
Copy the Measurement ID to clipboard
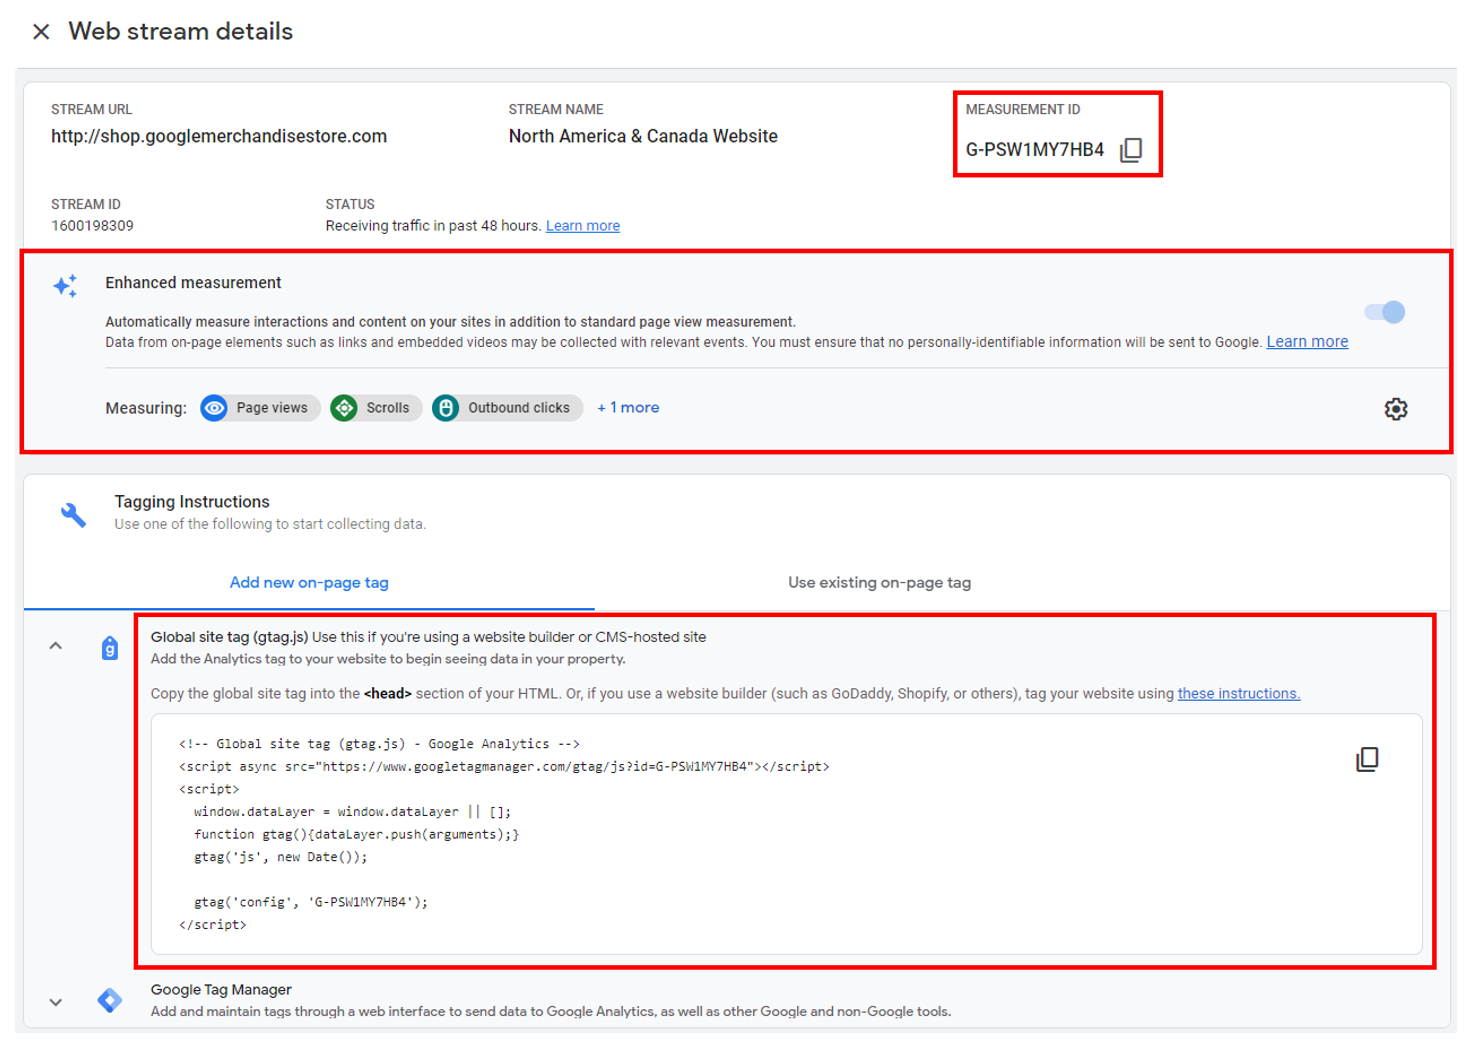1131,150
